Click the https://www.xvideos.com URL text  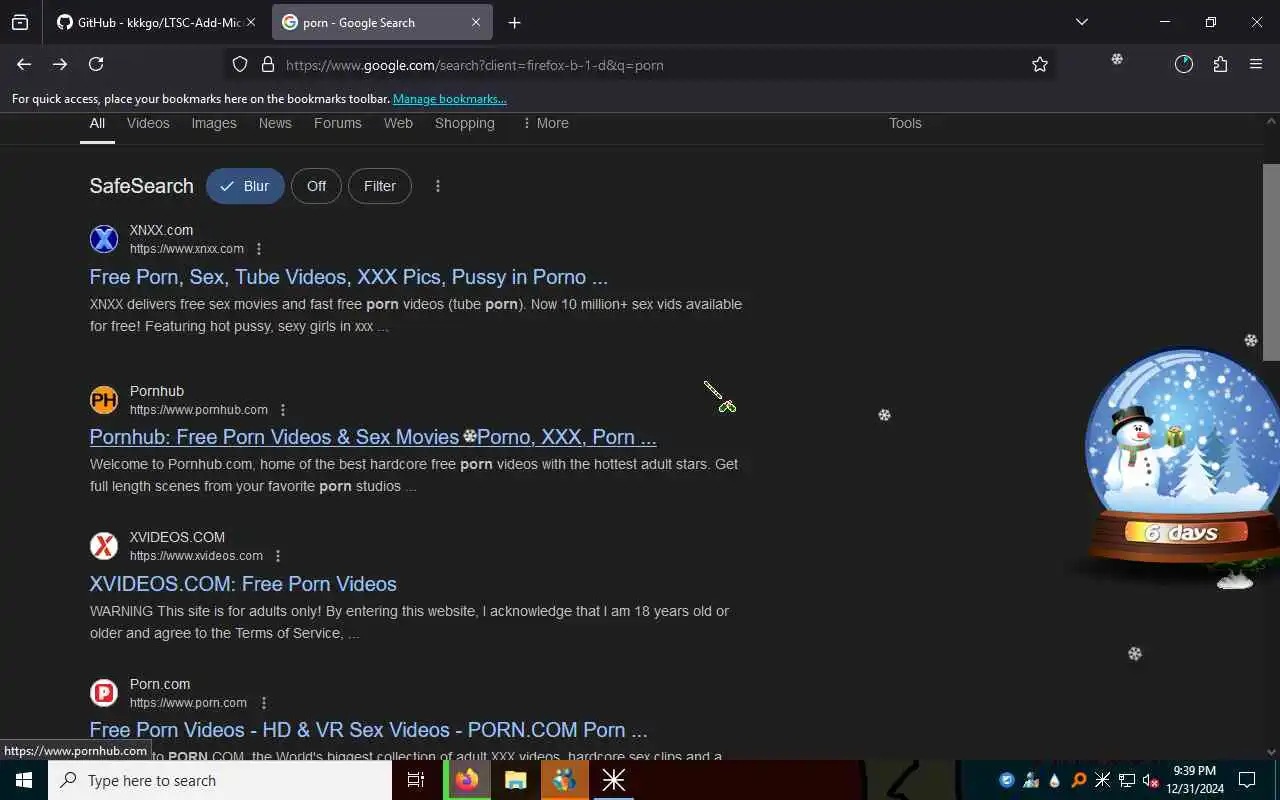coord(196,556)
